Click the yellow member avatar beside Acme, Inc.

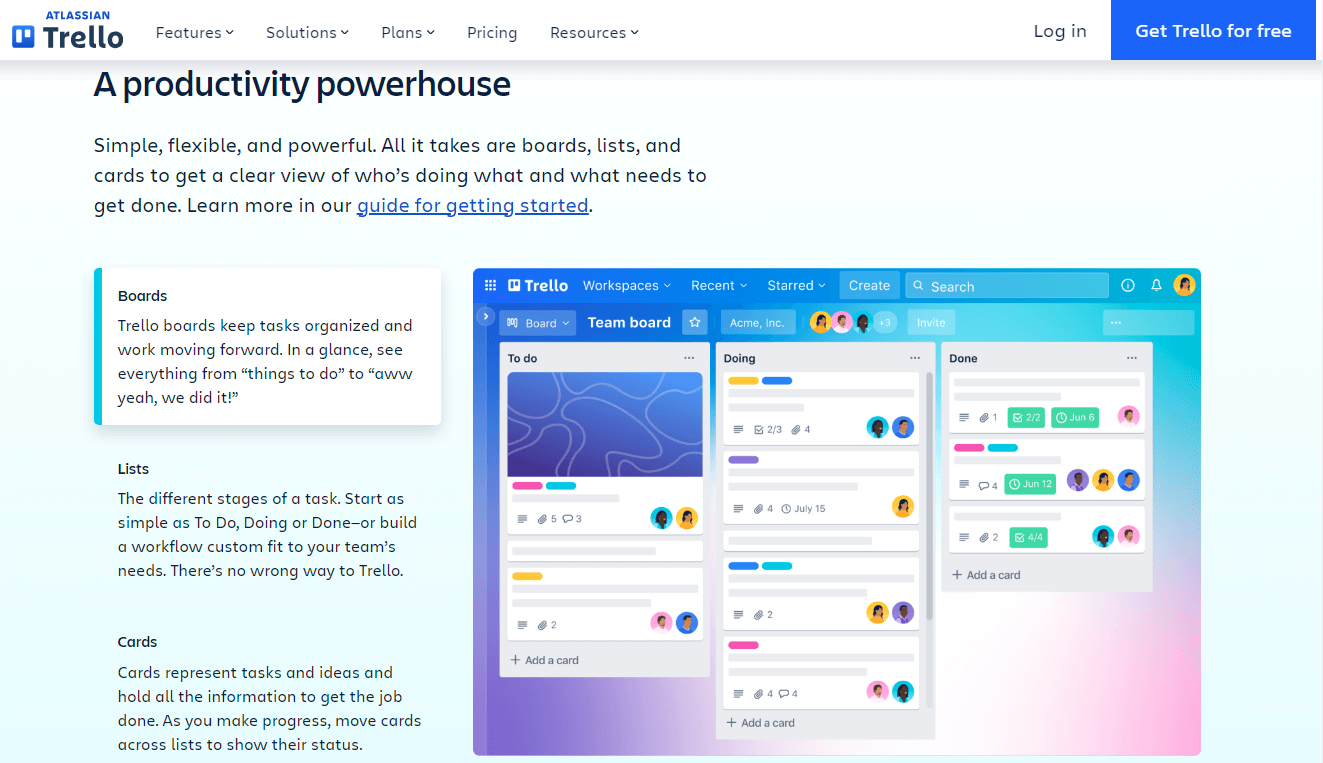[x=821, y=322]
